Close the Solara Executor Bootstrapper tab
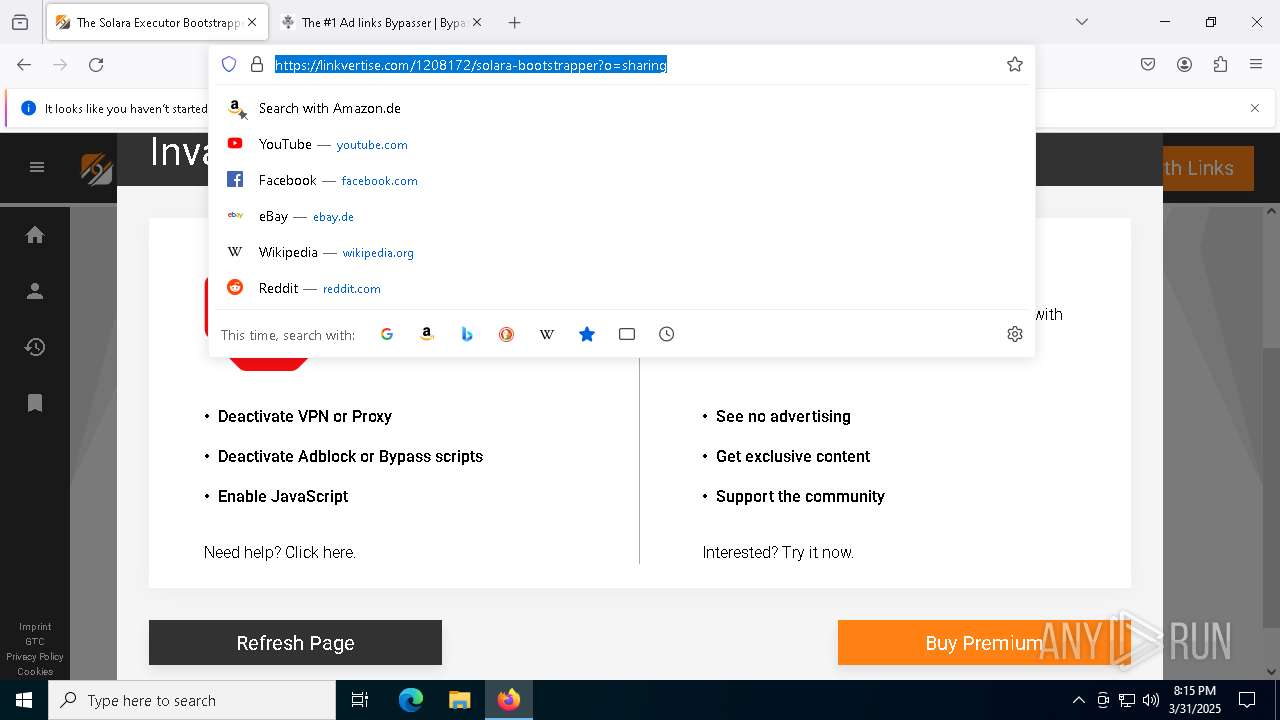Image resolution: width=1280 pixels, height=720 pixels. (x=252, y=22)
